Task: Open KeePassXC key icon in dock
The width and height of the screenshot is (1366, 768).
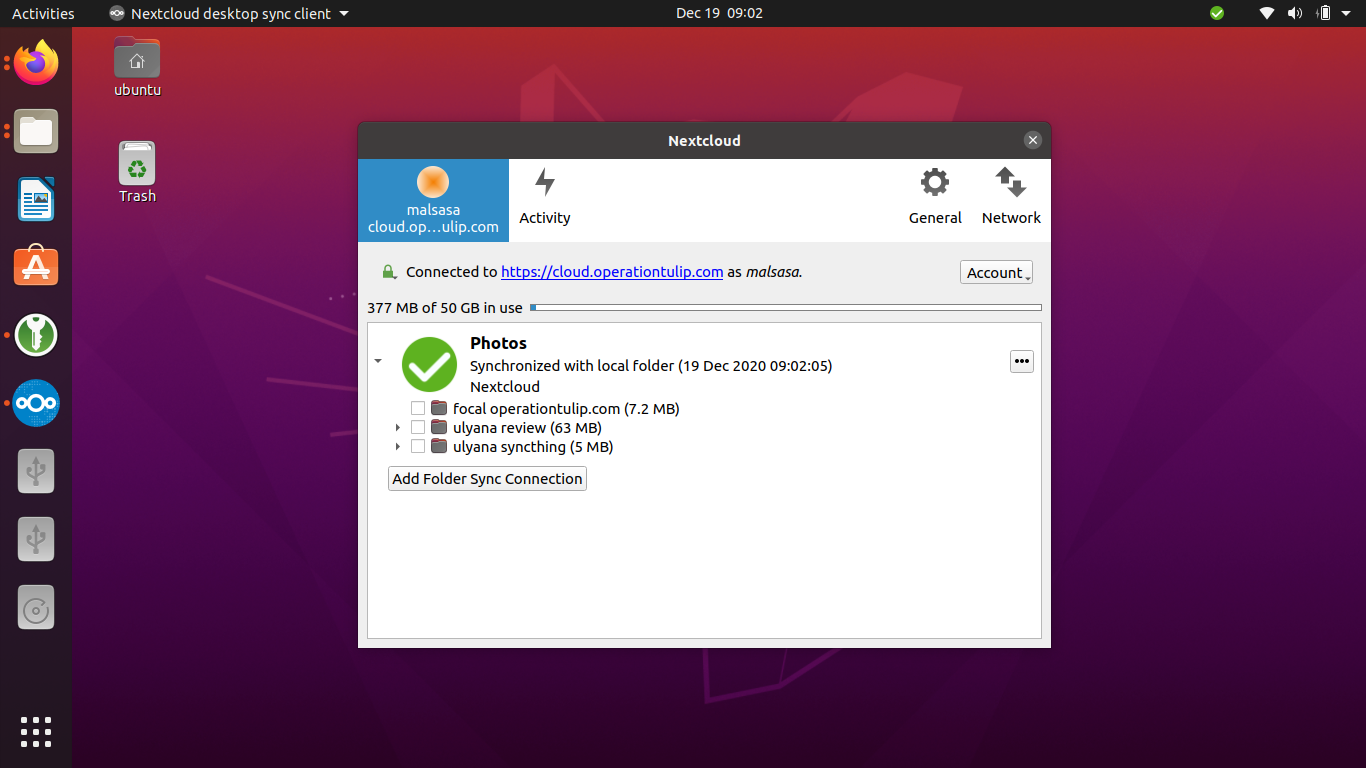Action: coord(36,335)
